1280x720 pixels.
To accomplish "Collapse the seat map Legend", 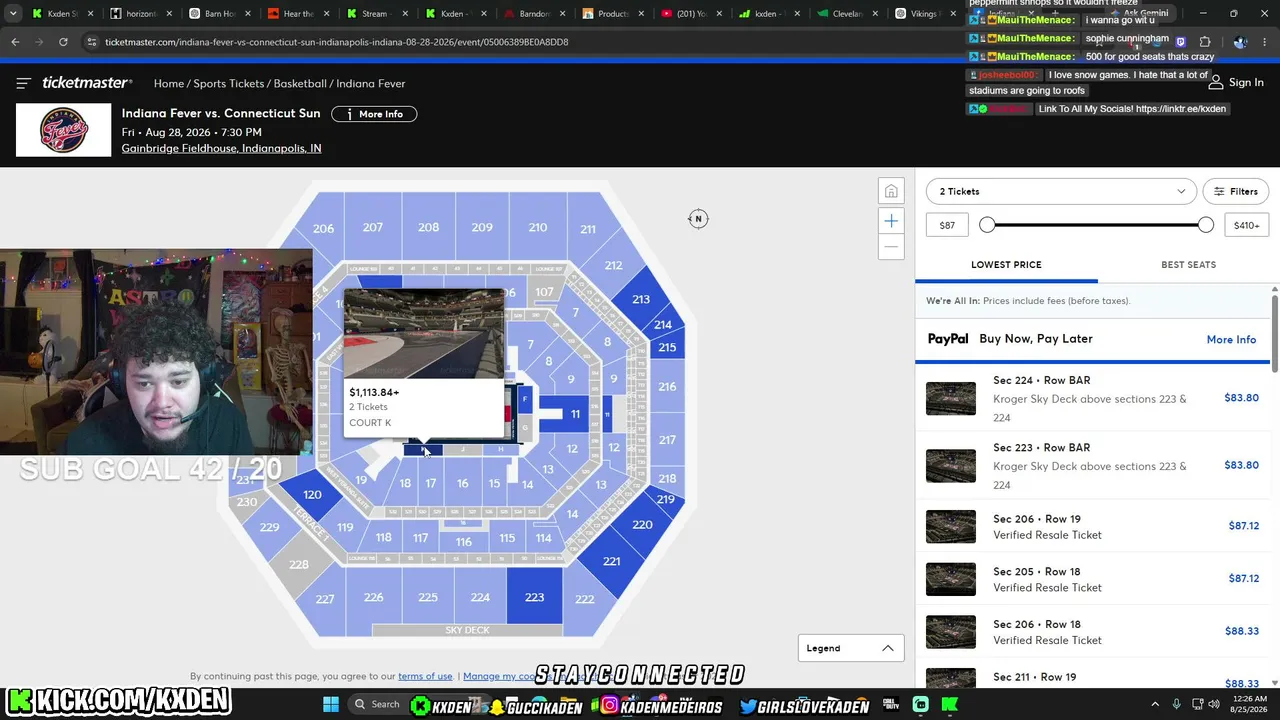I will coord(850,648).
